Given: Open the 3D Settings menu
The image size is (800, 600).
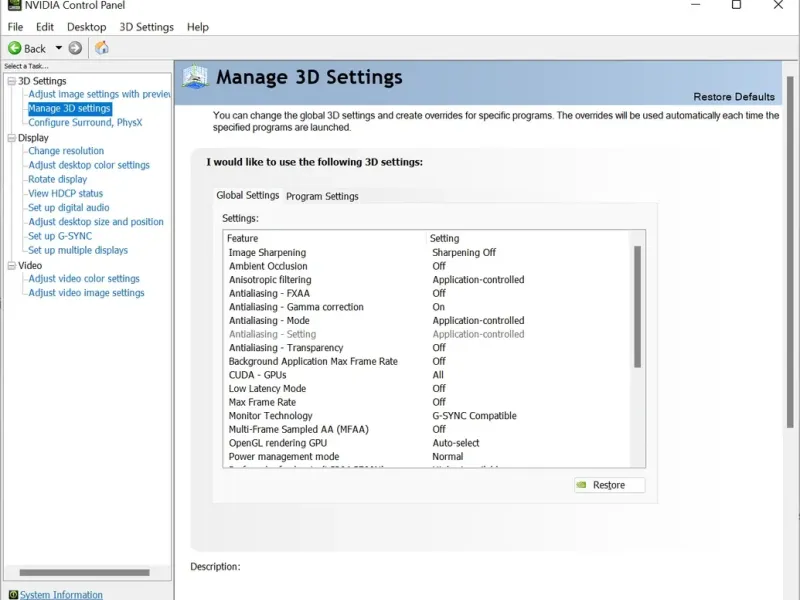Looking at the screenshot, I should click(146, 27).
